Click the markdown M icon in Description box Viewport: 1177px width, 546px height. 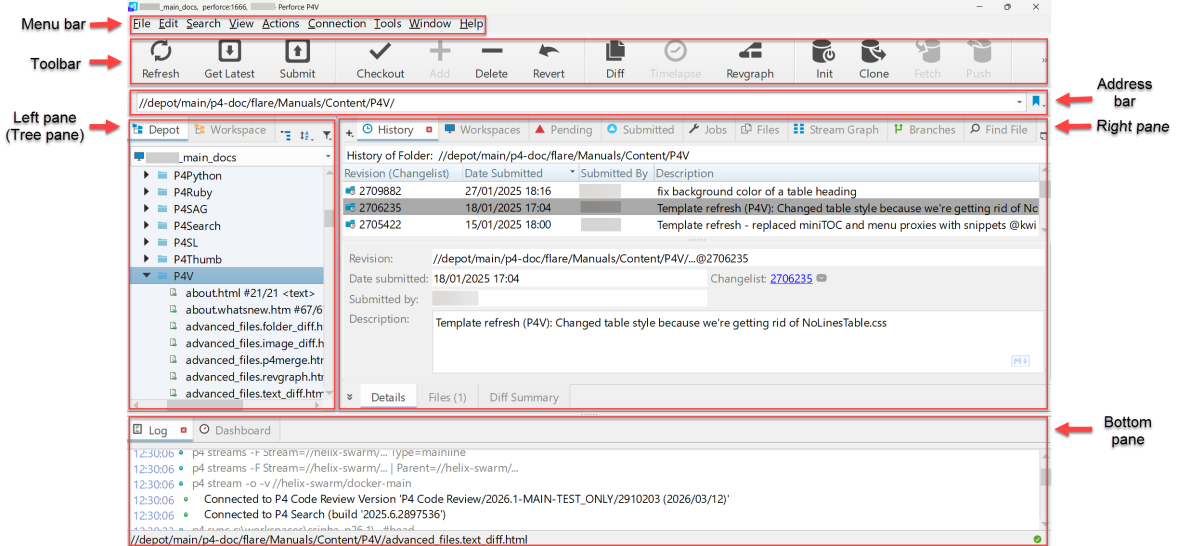coord(1020,361)
